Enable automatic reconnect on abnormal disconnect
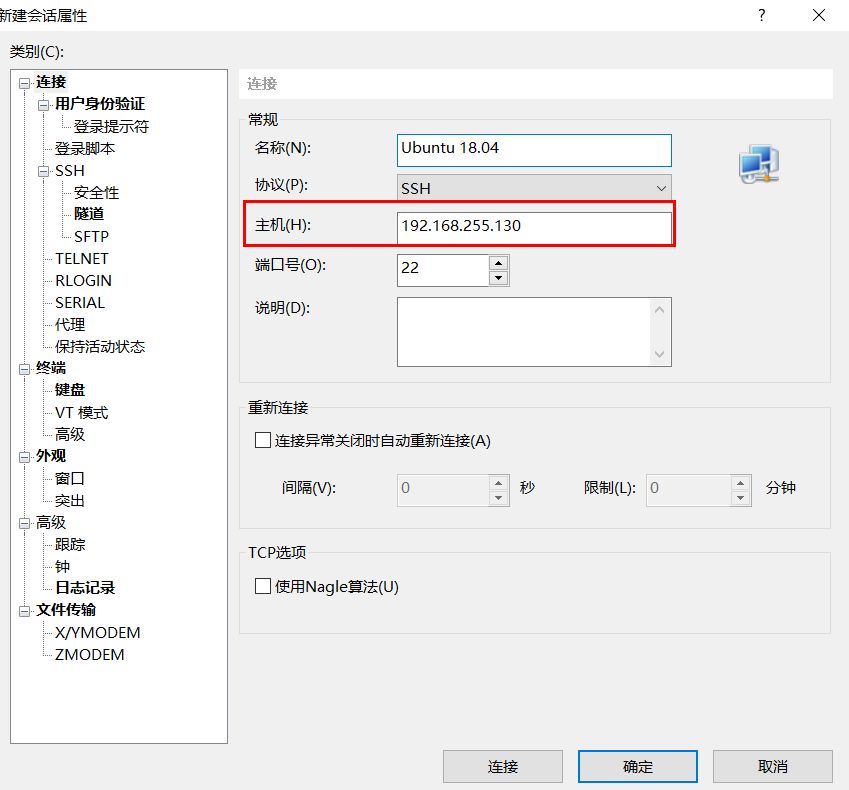This screenshot has height=790, width=849. [x=262, y=441]
